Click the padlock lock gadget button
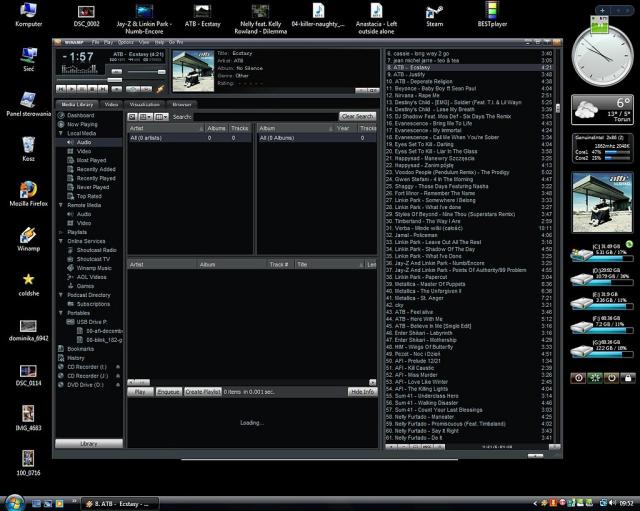Screen dimensions: 640x511 point(628,378)
